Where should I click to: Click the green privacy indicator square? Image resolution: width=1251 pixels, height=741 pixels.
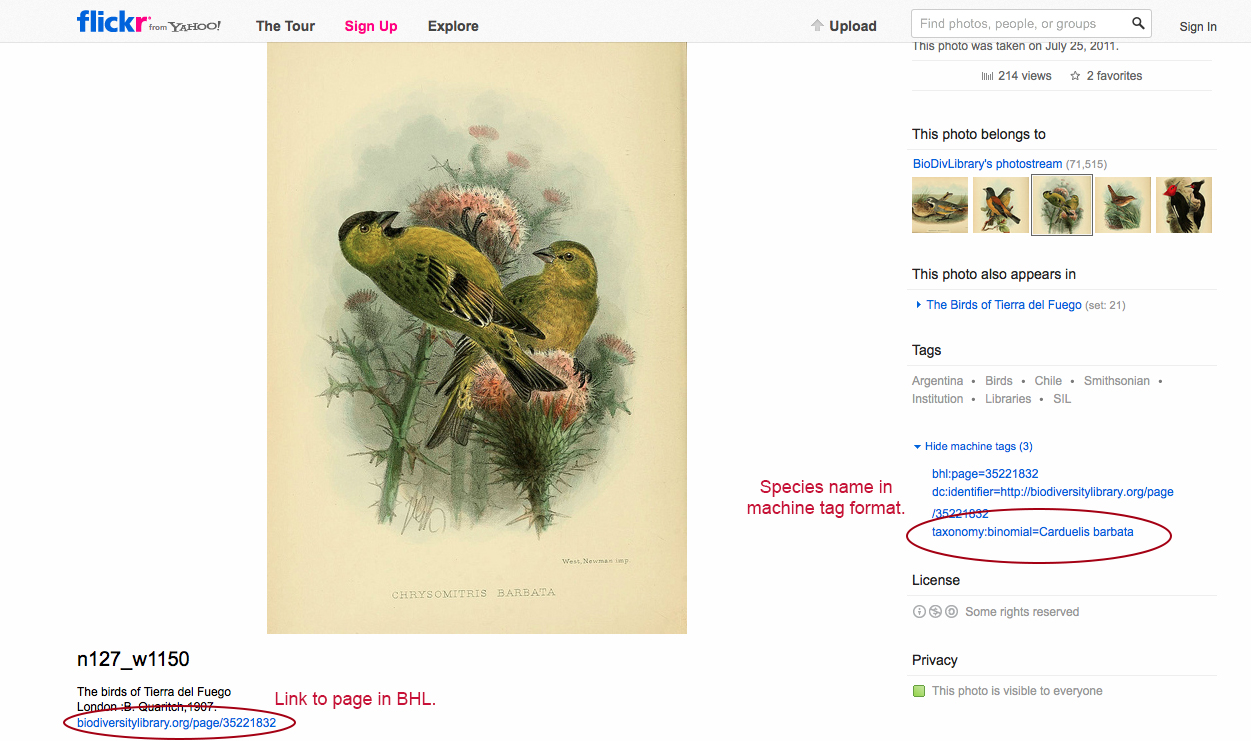[x=919, y=691]
